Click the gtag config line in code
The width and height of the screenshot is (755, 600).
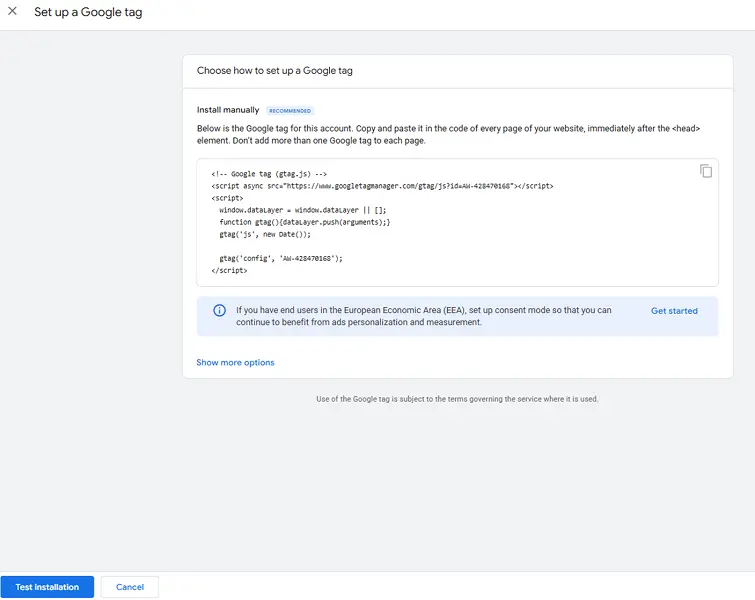[281, 259]
